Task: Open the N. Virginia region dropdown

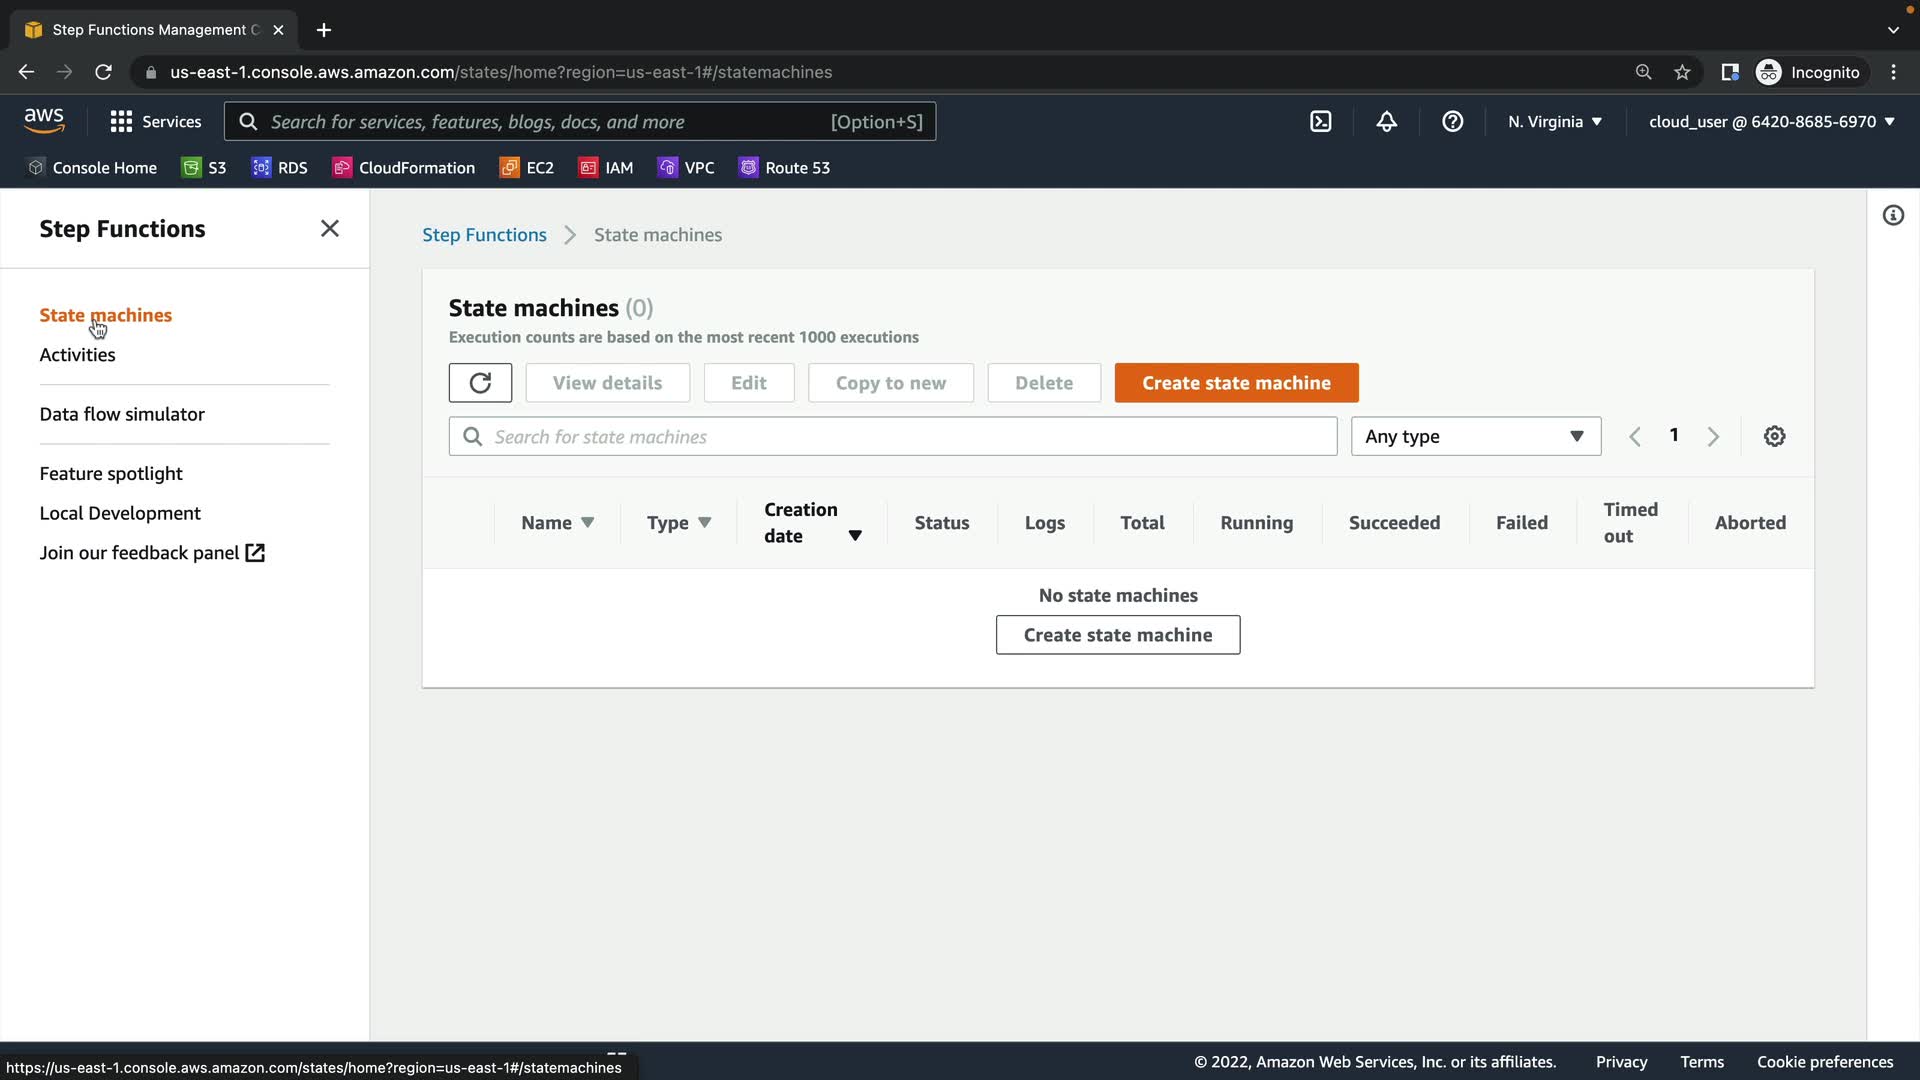Action: 1554,121
